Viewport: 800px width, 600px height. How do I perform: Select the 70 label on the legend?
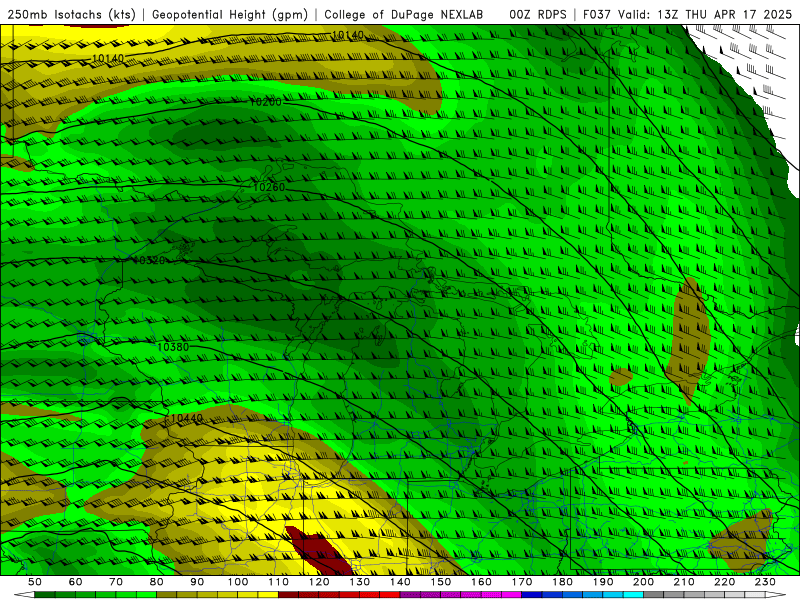click(x=116, y=582)
